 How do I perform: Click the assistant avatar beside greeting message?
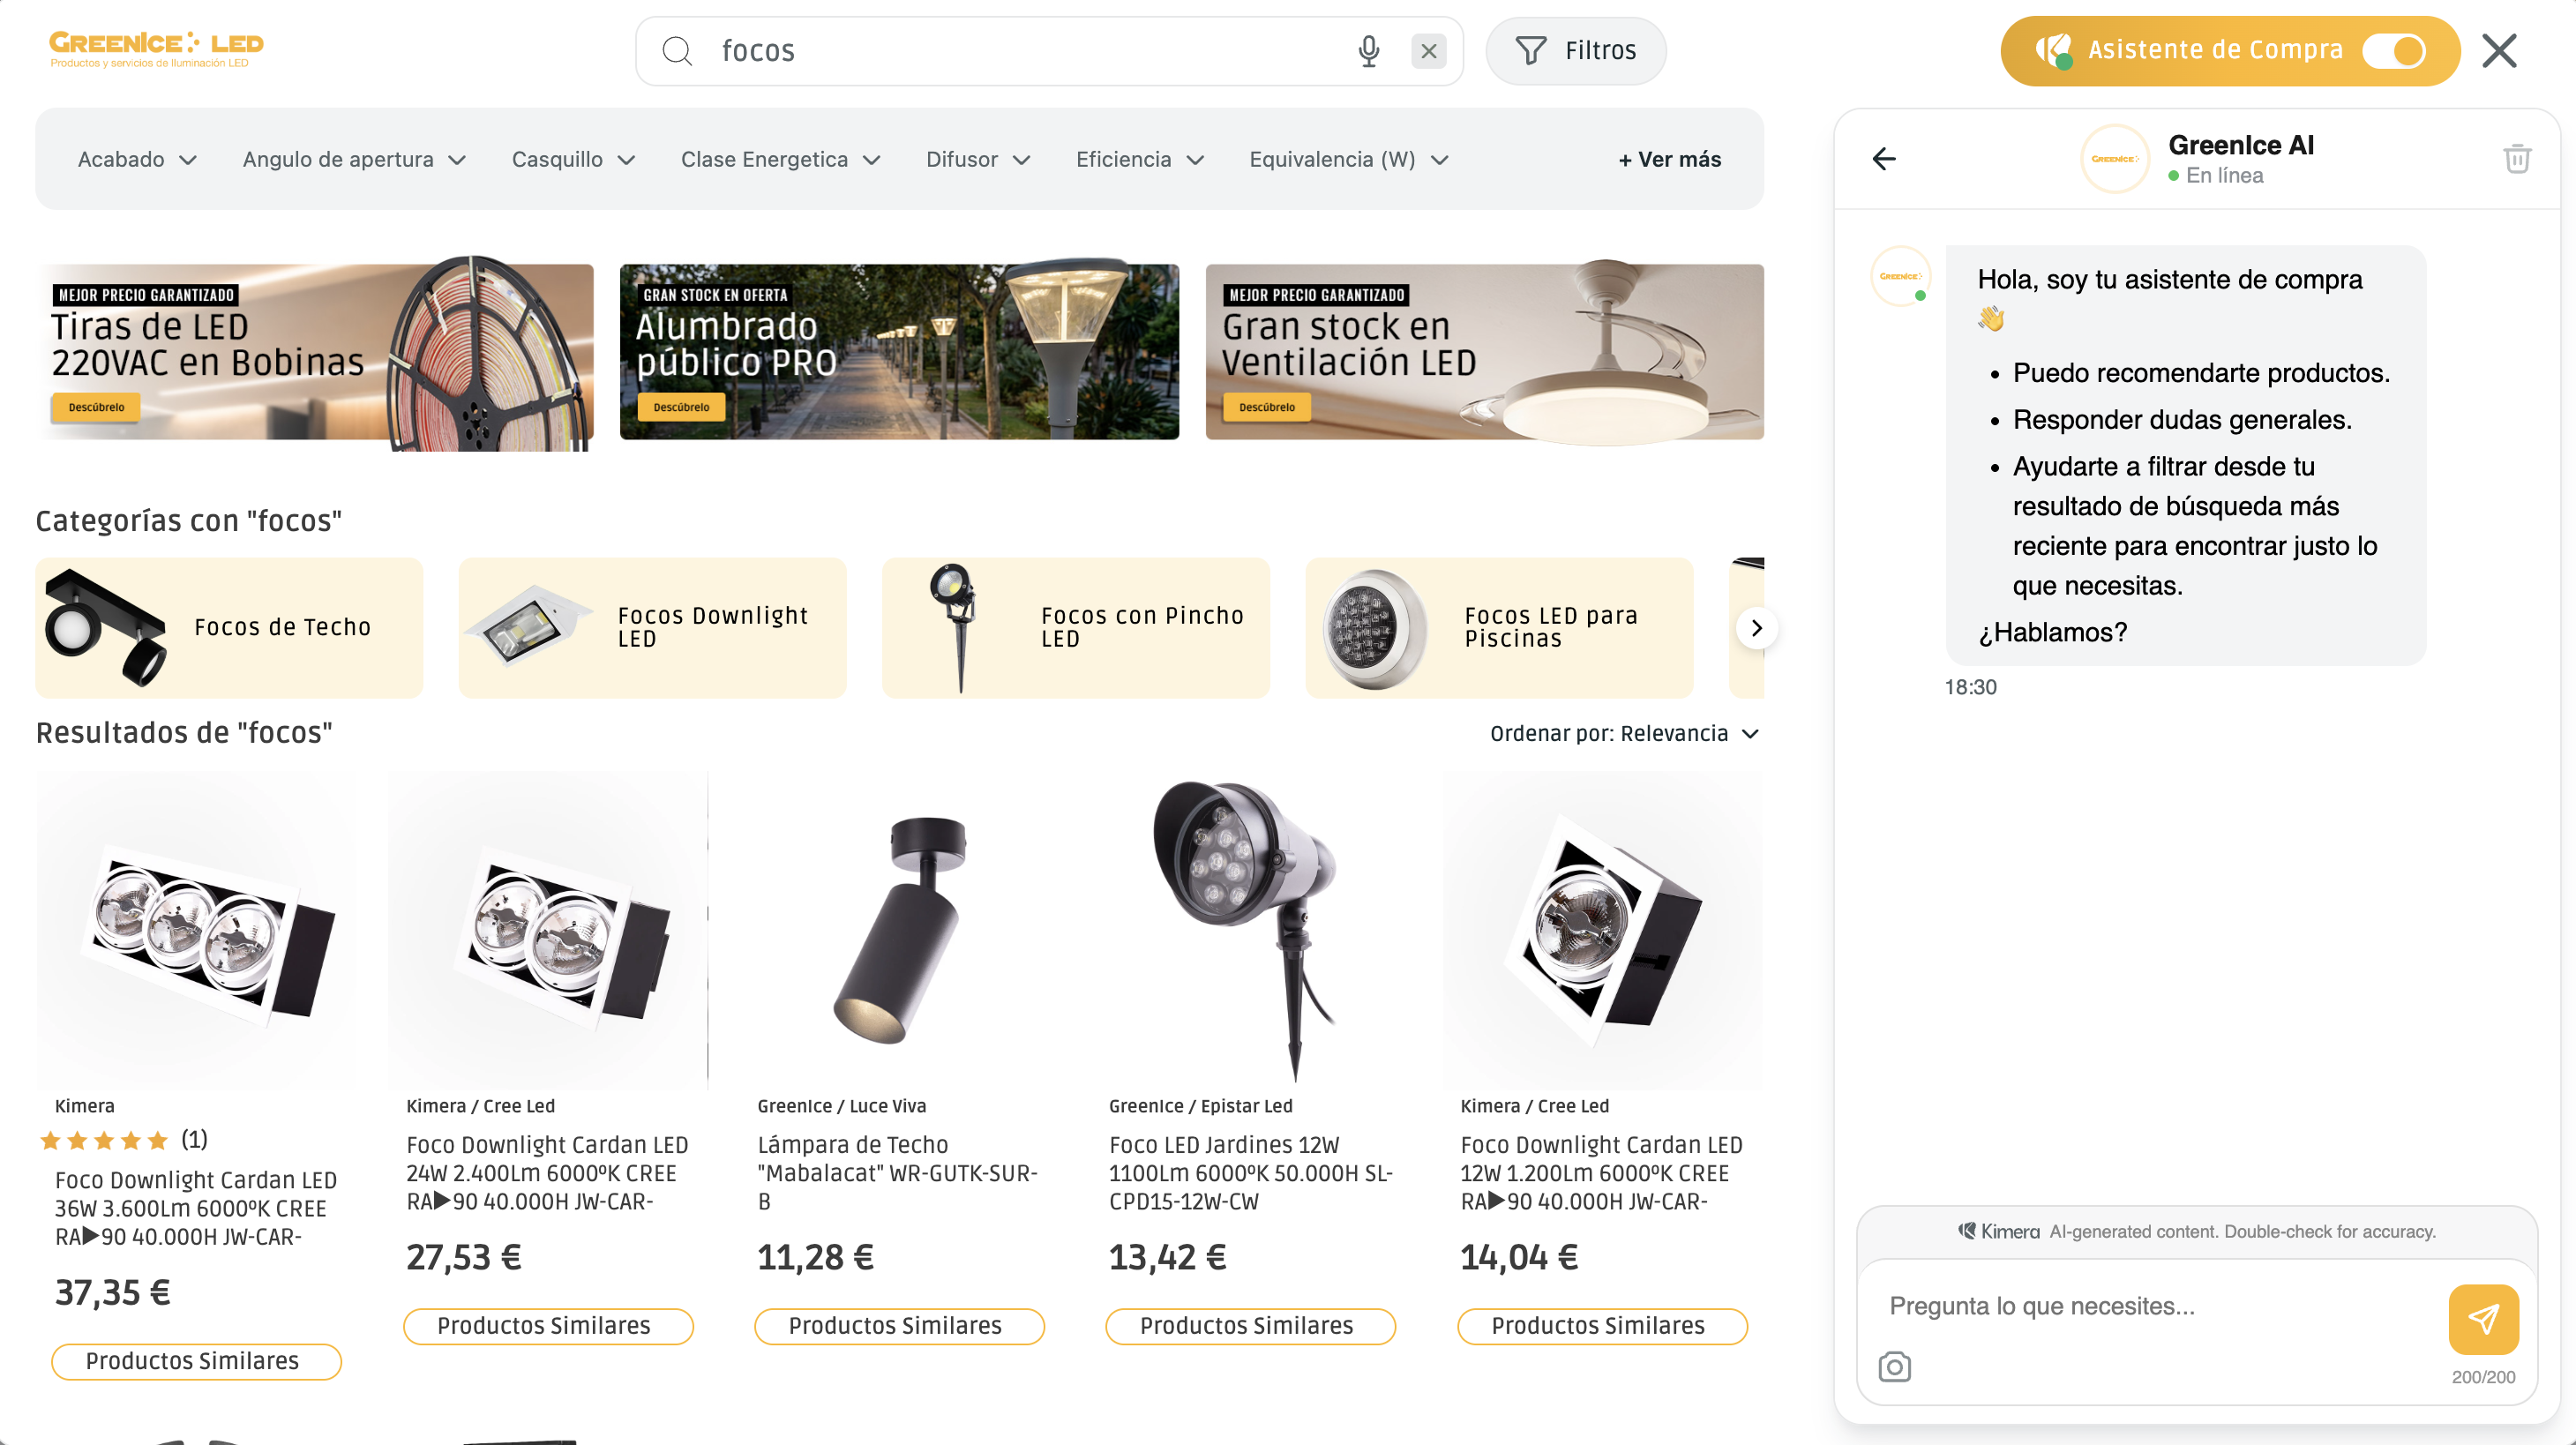[1900, 276]
